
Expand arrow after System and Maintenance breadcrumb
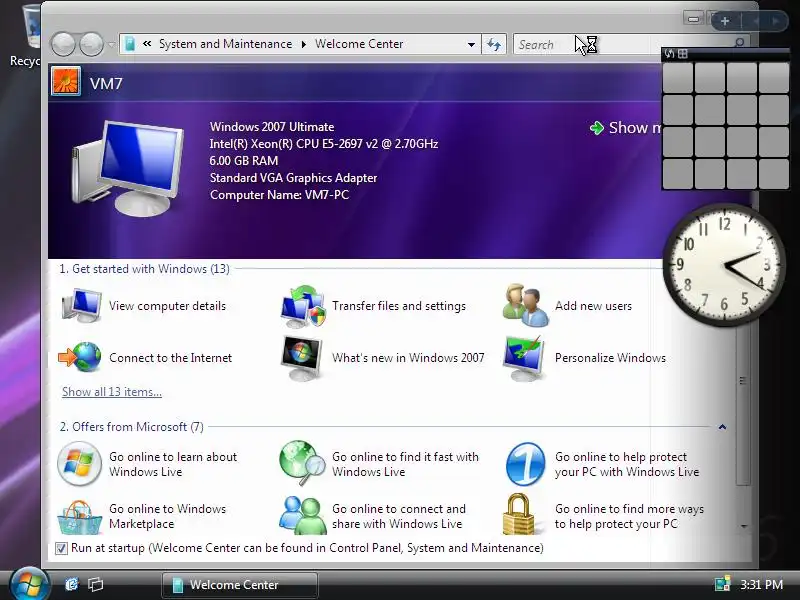click(x=304, y=44)
